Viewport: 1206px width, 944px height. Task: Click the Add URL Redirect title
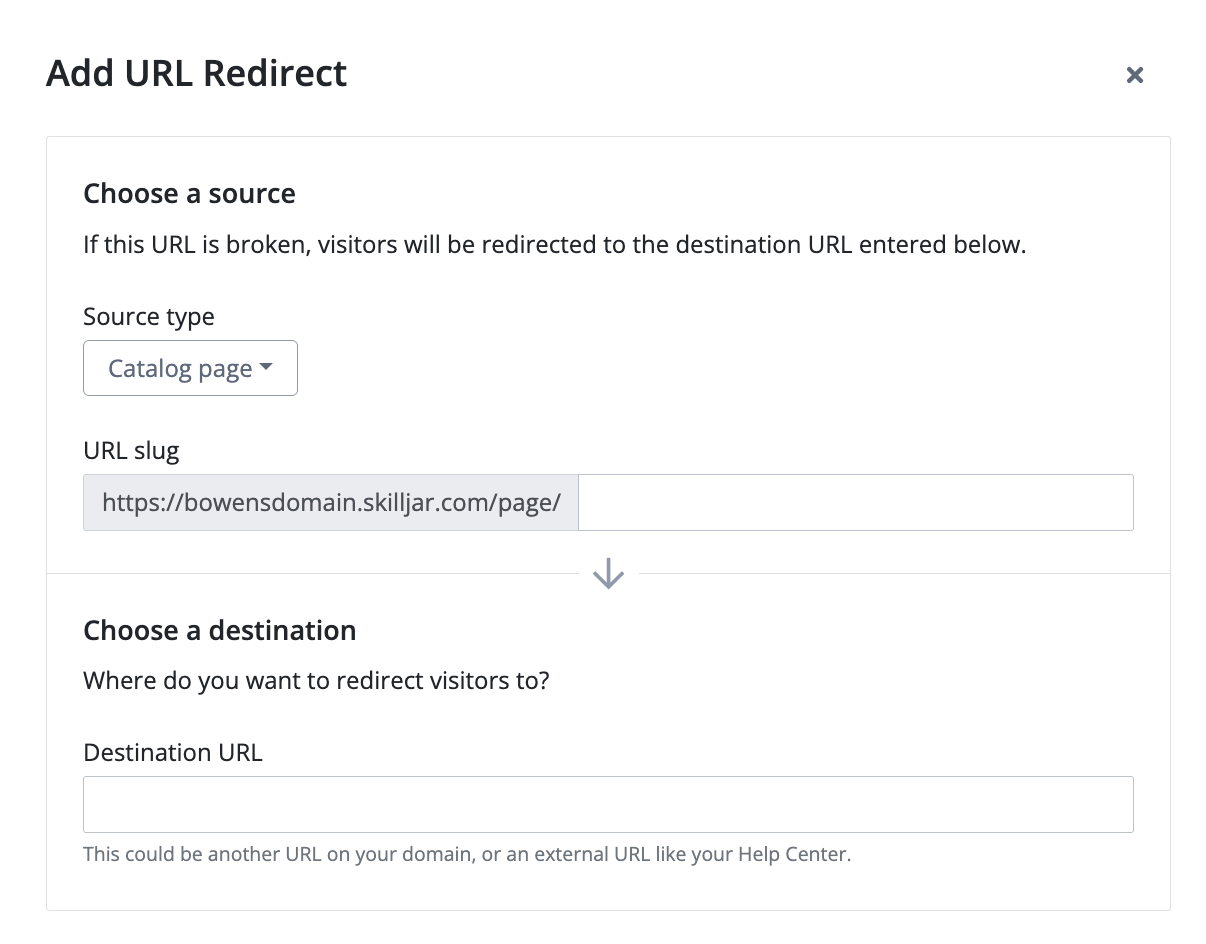[x=197, y=74]
